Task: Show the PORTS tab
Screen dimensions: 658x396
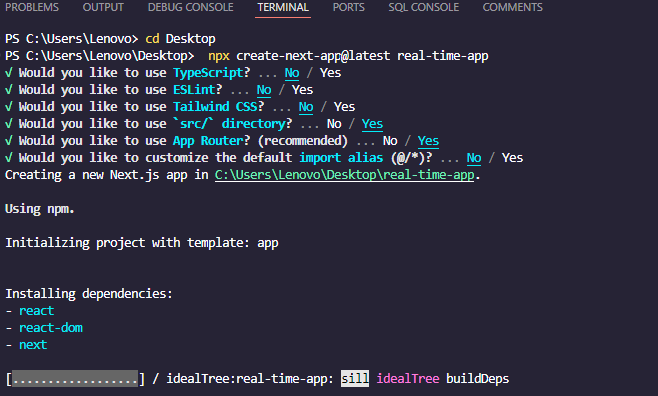Action: (348, 8)
